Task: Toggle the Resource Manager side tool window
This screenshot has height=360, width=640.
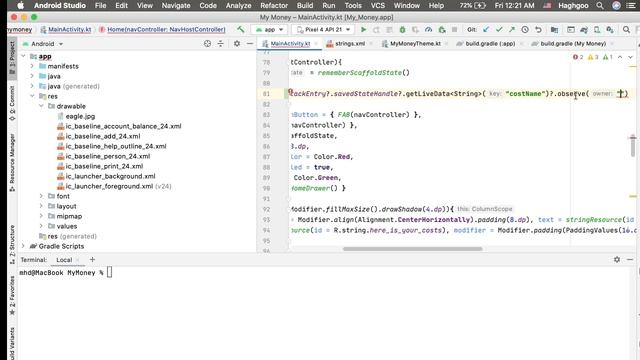Action: tap(12, 162)
